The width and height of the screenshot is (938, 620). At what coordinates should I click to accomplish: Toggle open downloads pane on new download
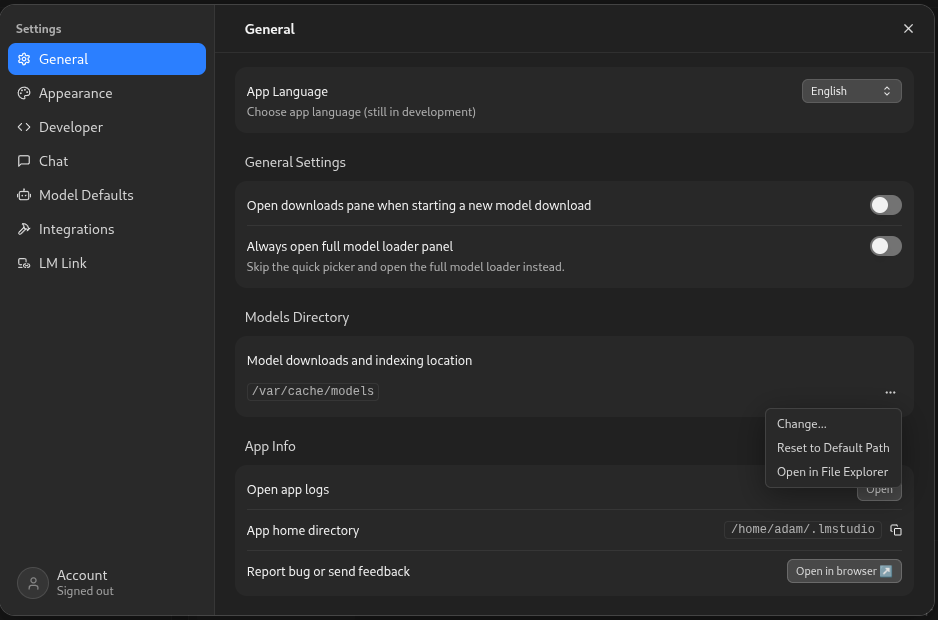[x=885, y=205]
